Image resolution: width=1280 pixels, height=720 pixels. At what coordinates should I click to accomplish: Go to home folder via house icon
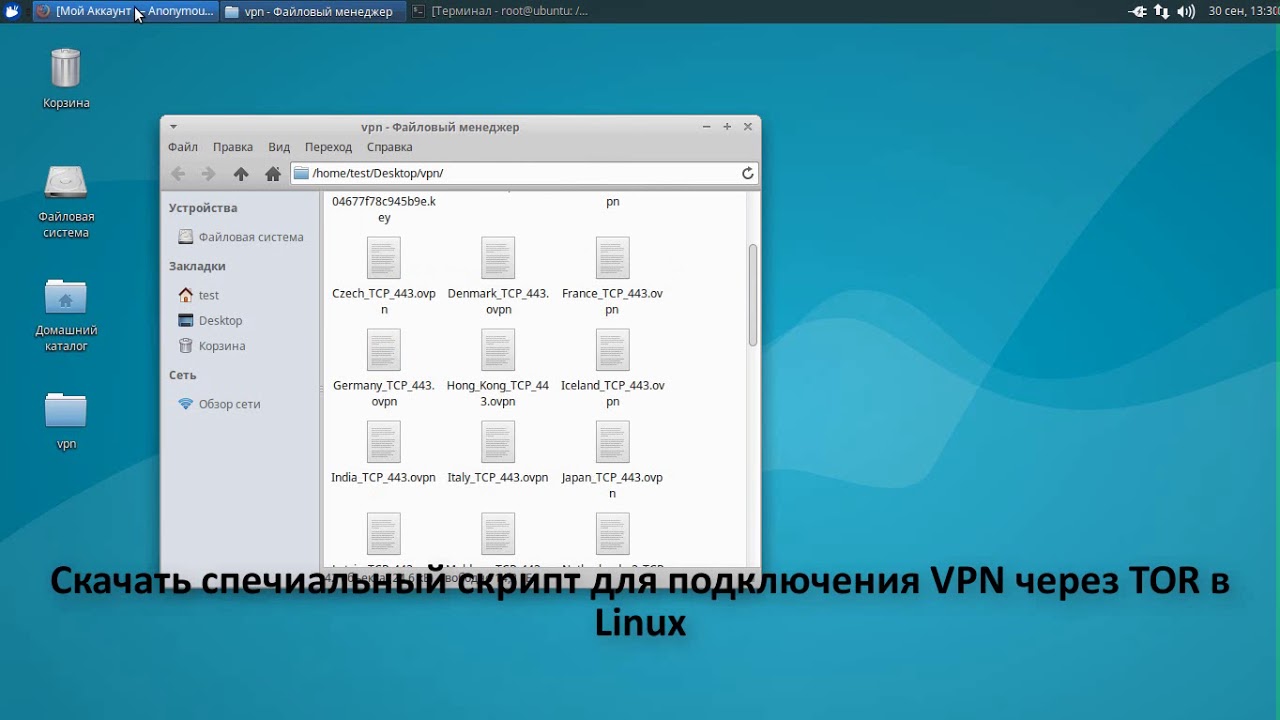tap(272, 174)
